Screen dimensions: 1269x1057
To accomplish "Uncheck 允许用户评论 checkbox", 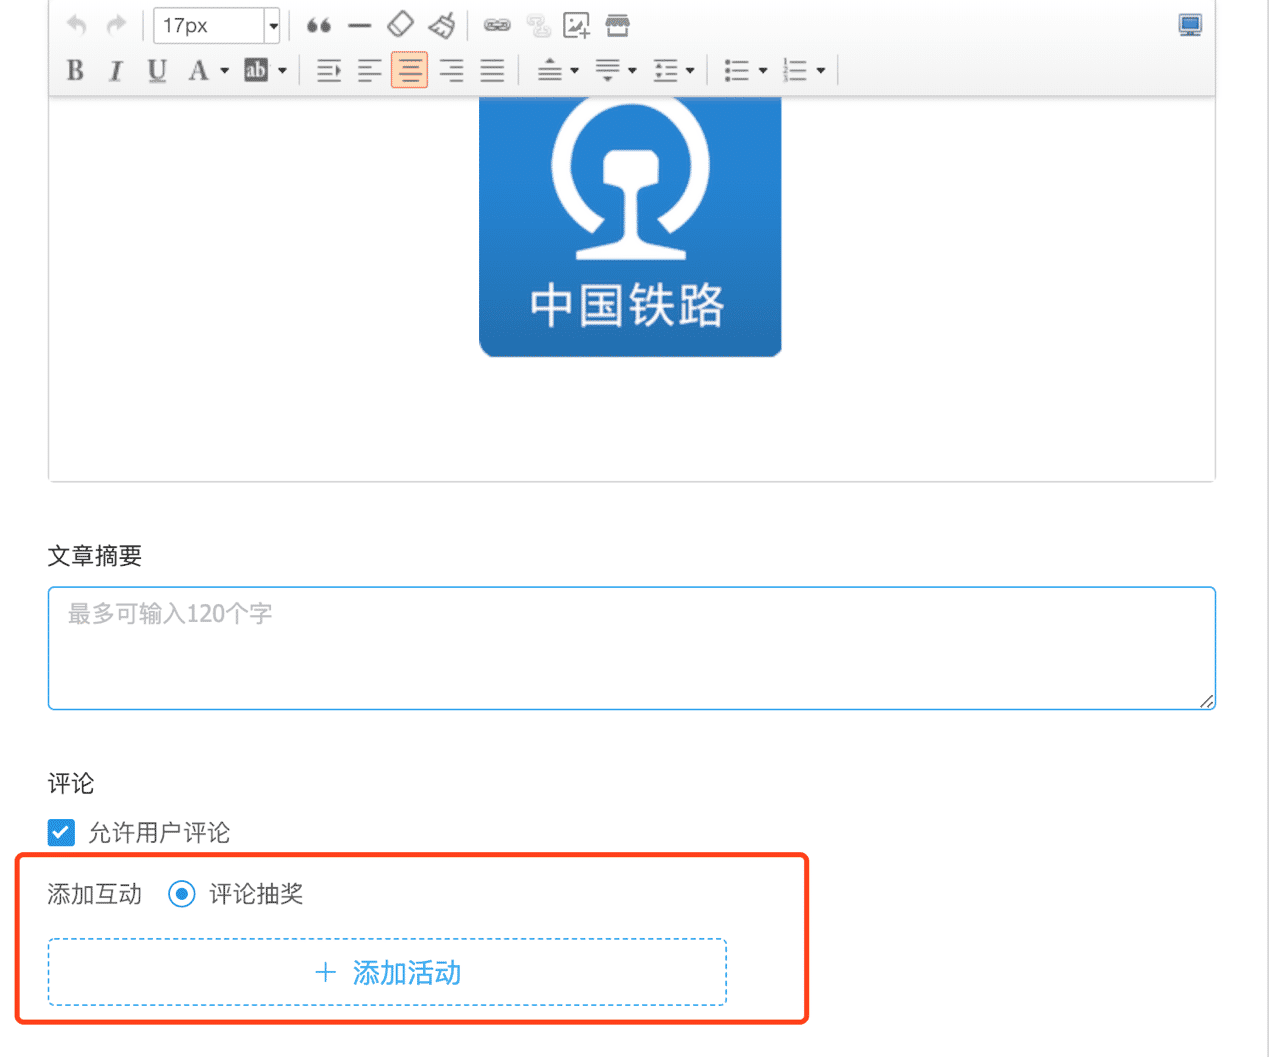I will click(61, 832).
